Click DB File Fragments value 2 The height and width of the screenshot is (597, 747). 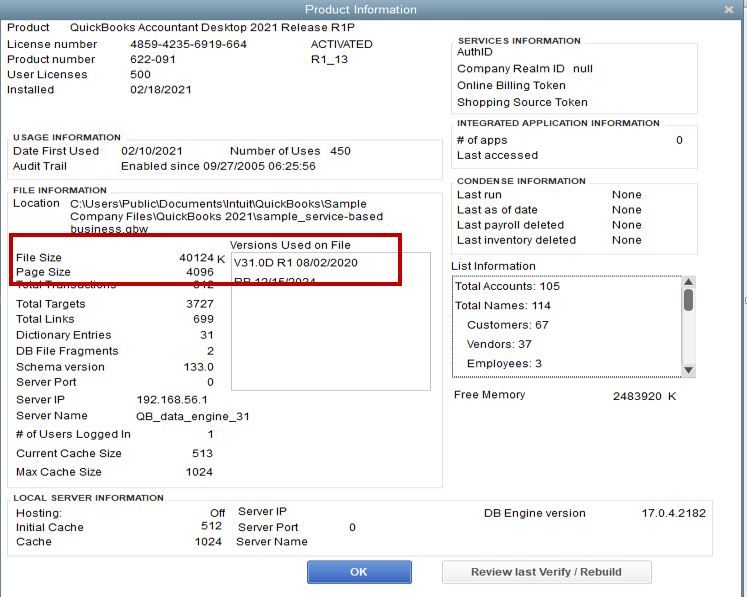(x=210, y=351)
